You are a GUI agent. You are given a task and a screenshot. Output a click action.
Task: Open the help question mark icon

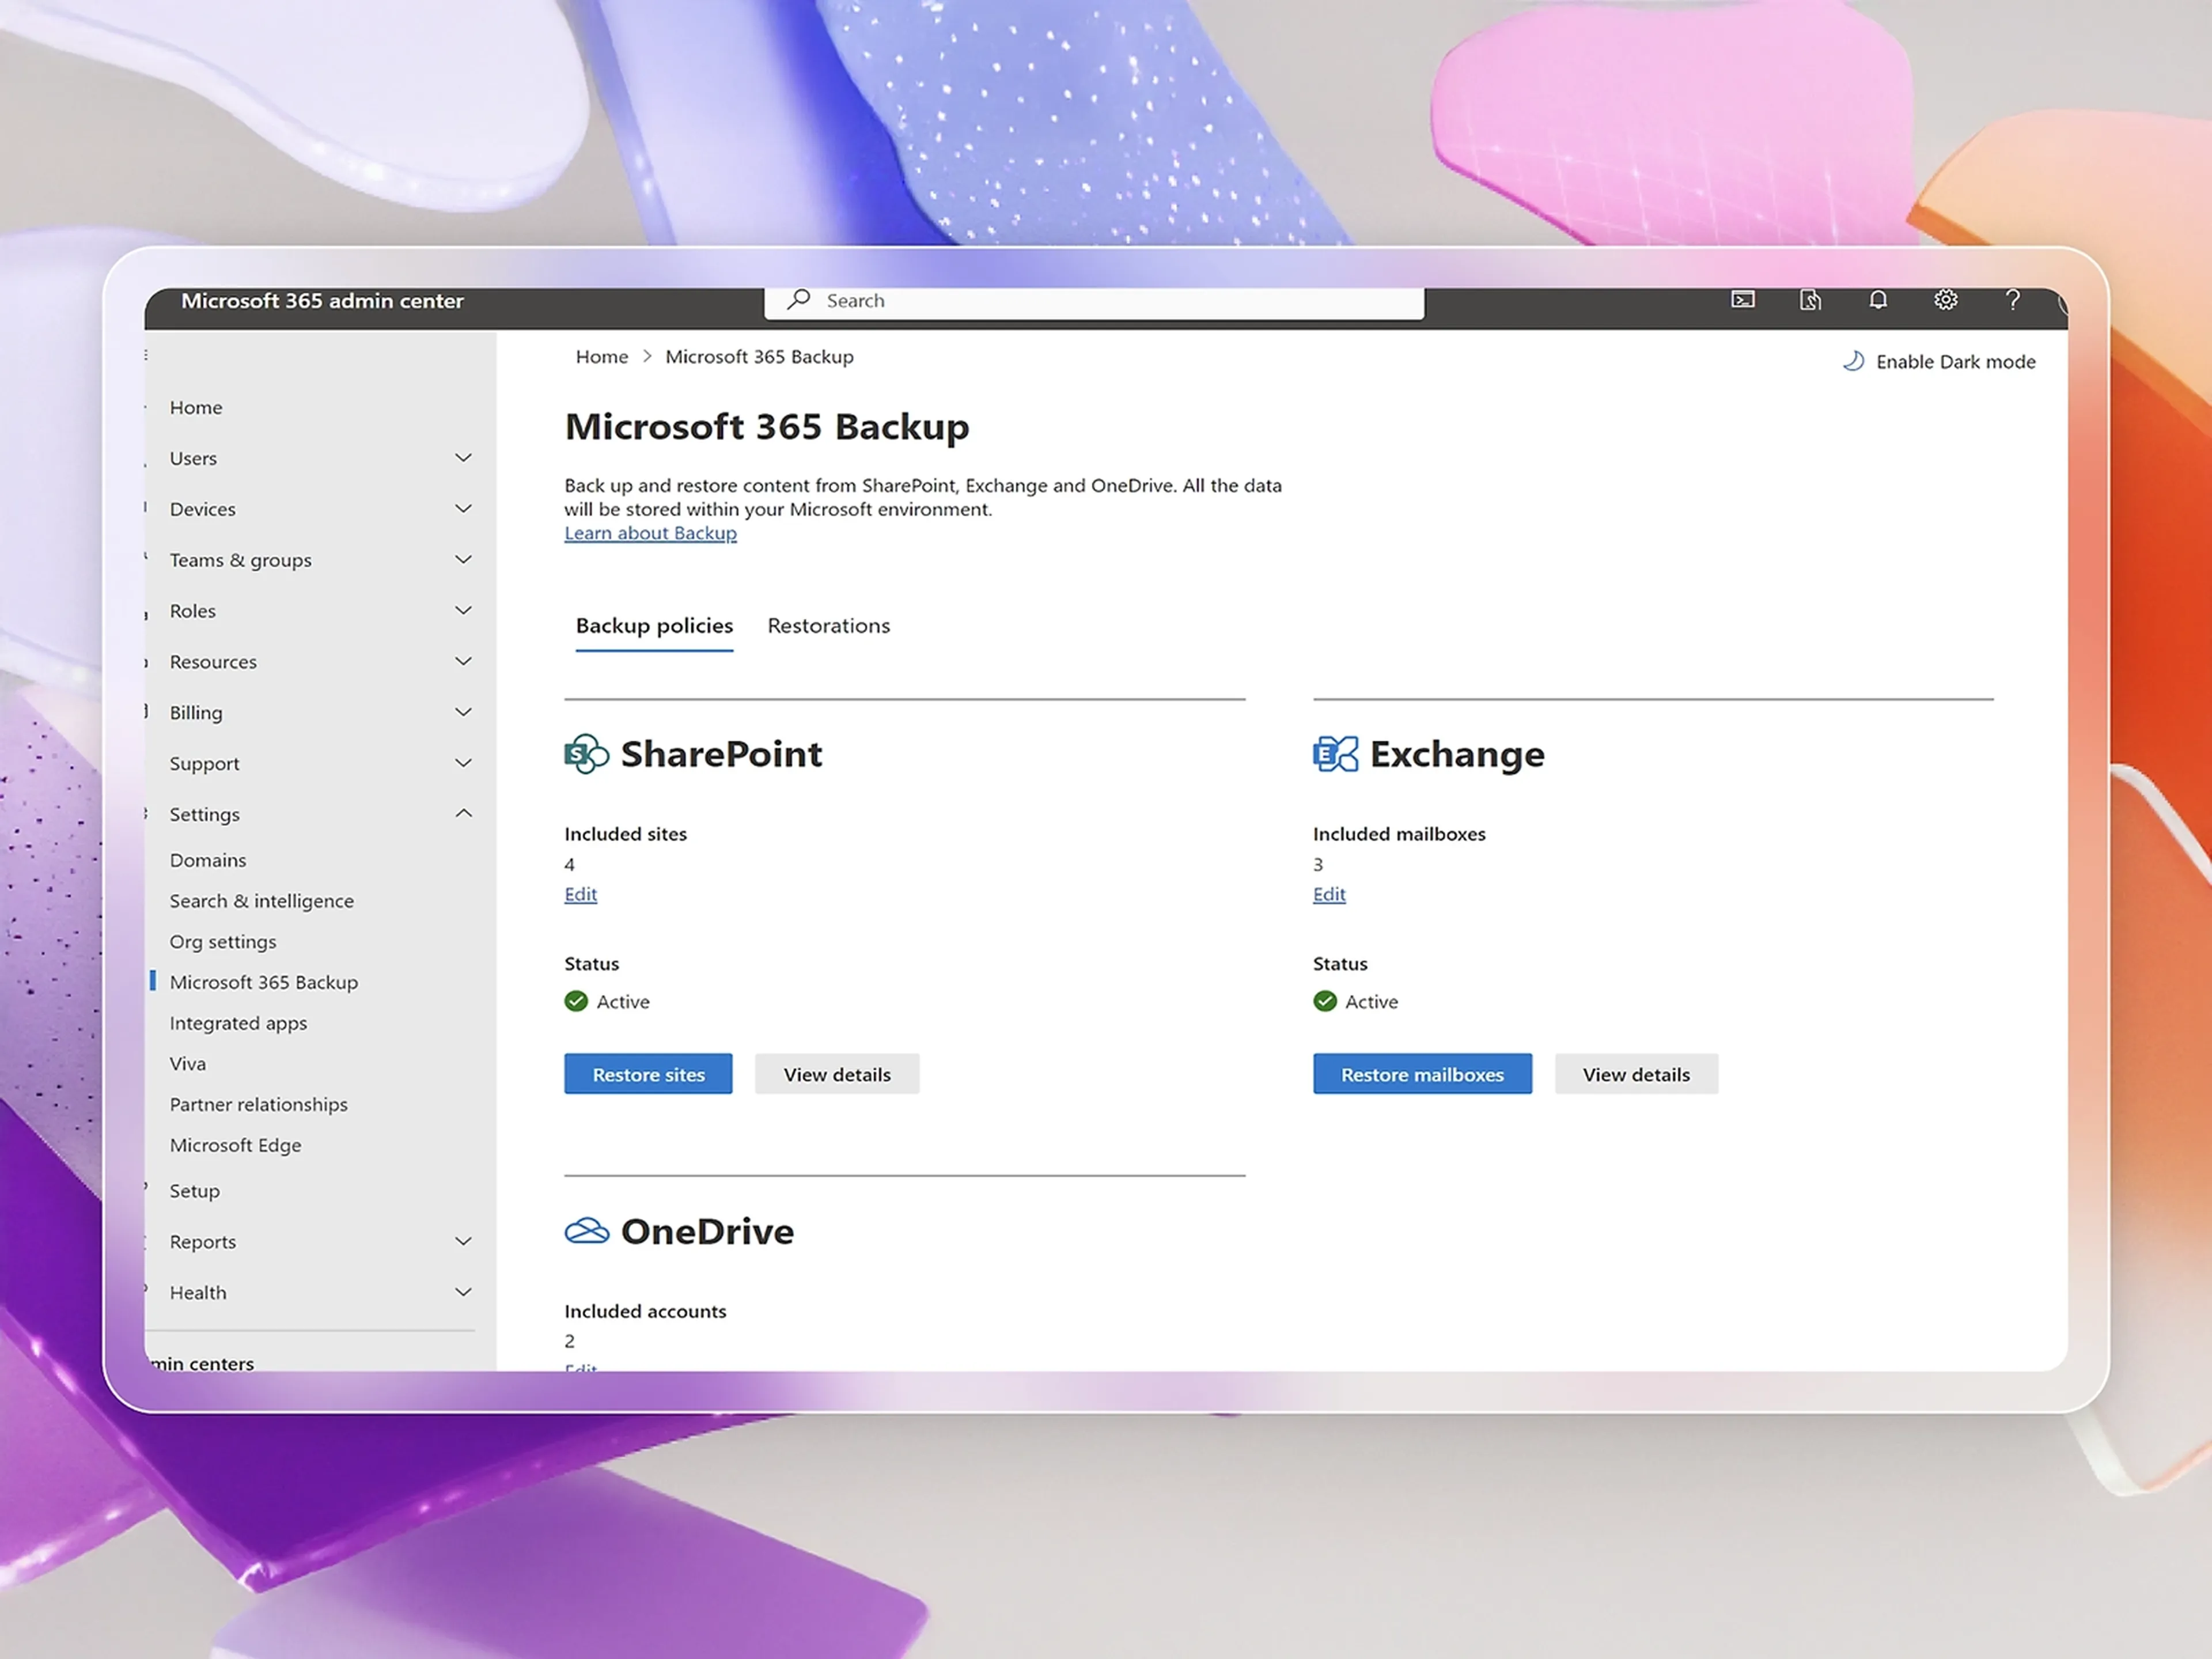pos(2013,300)
